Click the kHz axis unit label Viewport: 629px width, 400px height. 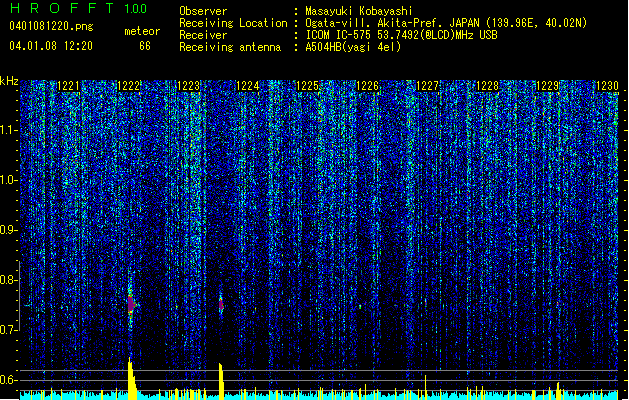[x=9, y=81]
